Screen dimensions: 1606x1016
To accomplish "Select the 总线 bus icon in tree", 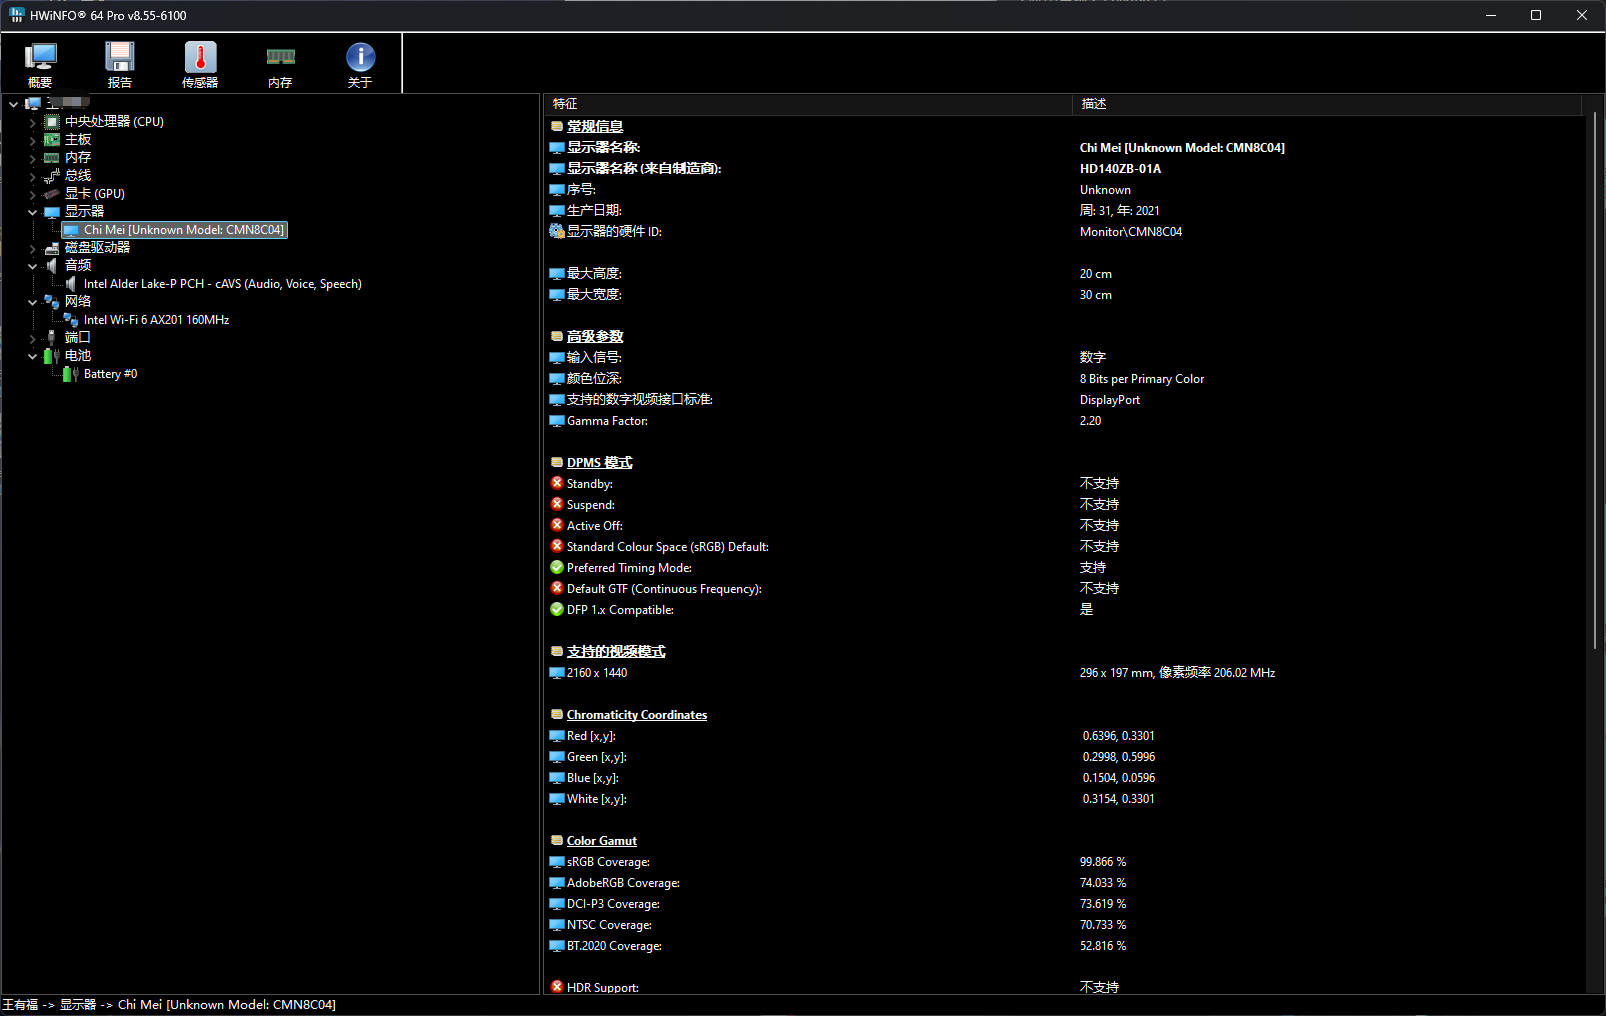I will (52, 176).
